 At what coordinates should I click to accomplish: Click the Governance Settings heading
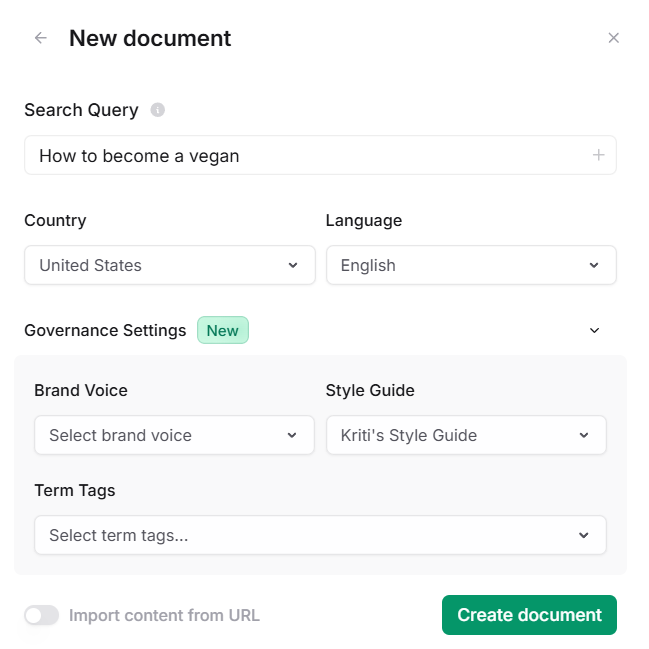[105, 330]
